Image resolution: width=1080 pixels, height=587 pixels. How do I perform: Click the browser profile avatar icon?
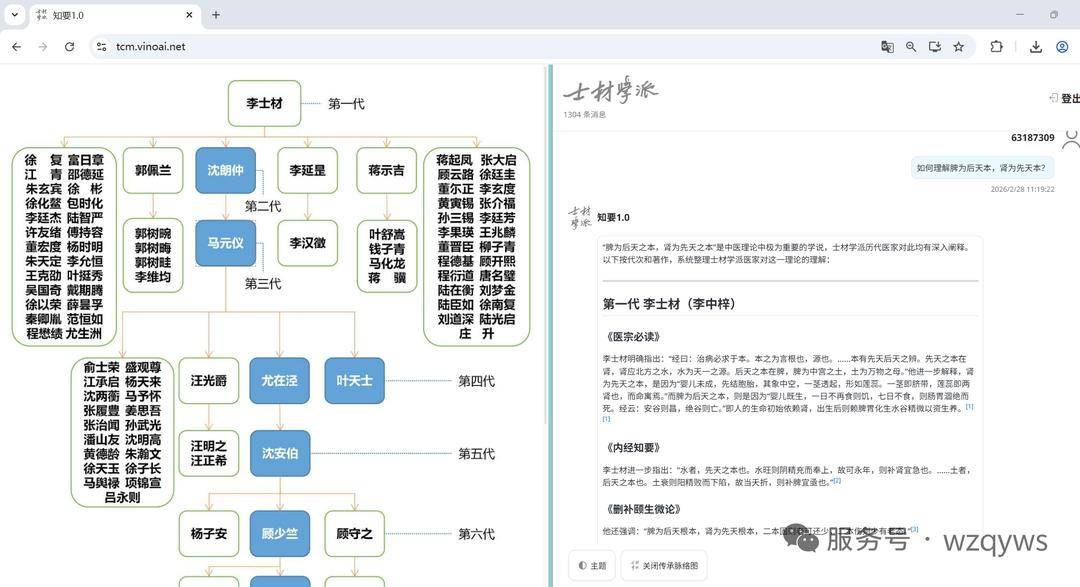click(1062, 47)
